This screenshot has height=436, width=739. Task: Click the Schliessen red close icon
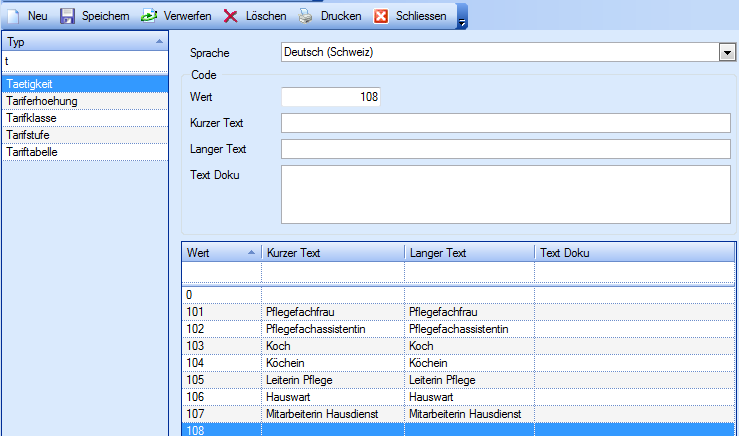tap(381, 16)
